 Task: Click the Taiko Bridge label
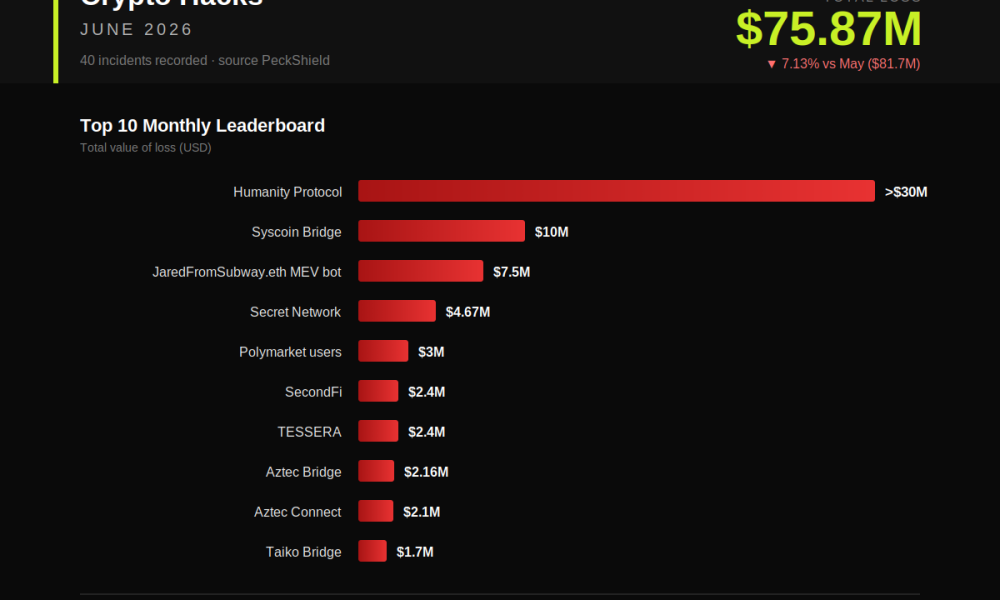click(304, 552)
